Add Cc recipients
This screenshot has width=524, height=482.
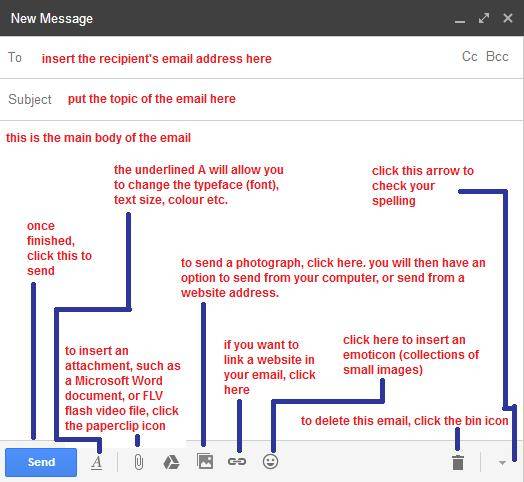point(470,56)
